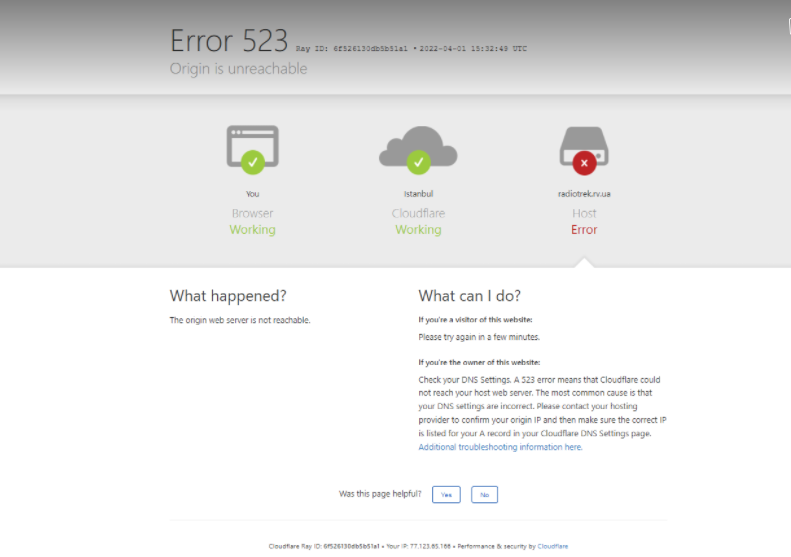Click the Error 523 heading
The height and width of the screenshot is (557, 791).
tap(229, 40)
